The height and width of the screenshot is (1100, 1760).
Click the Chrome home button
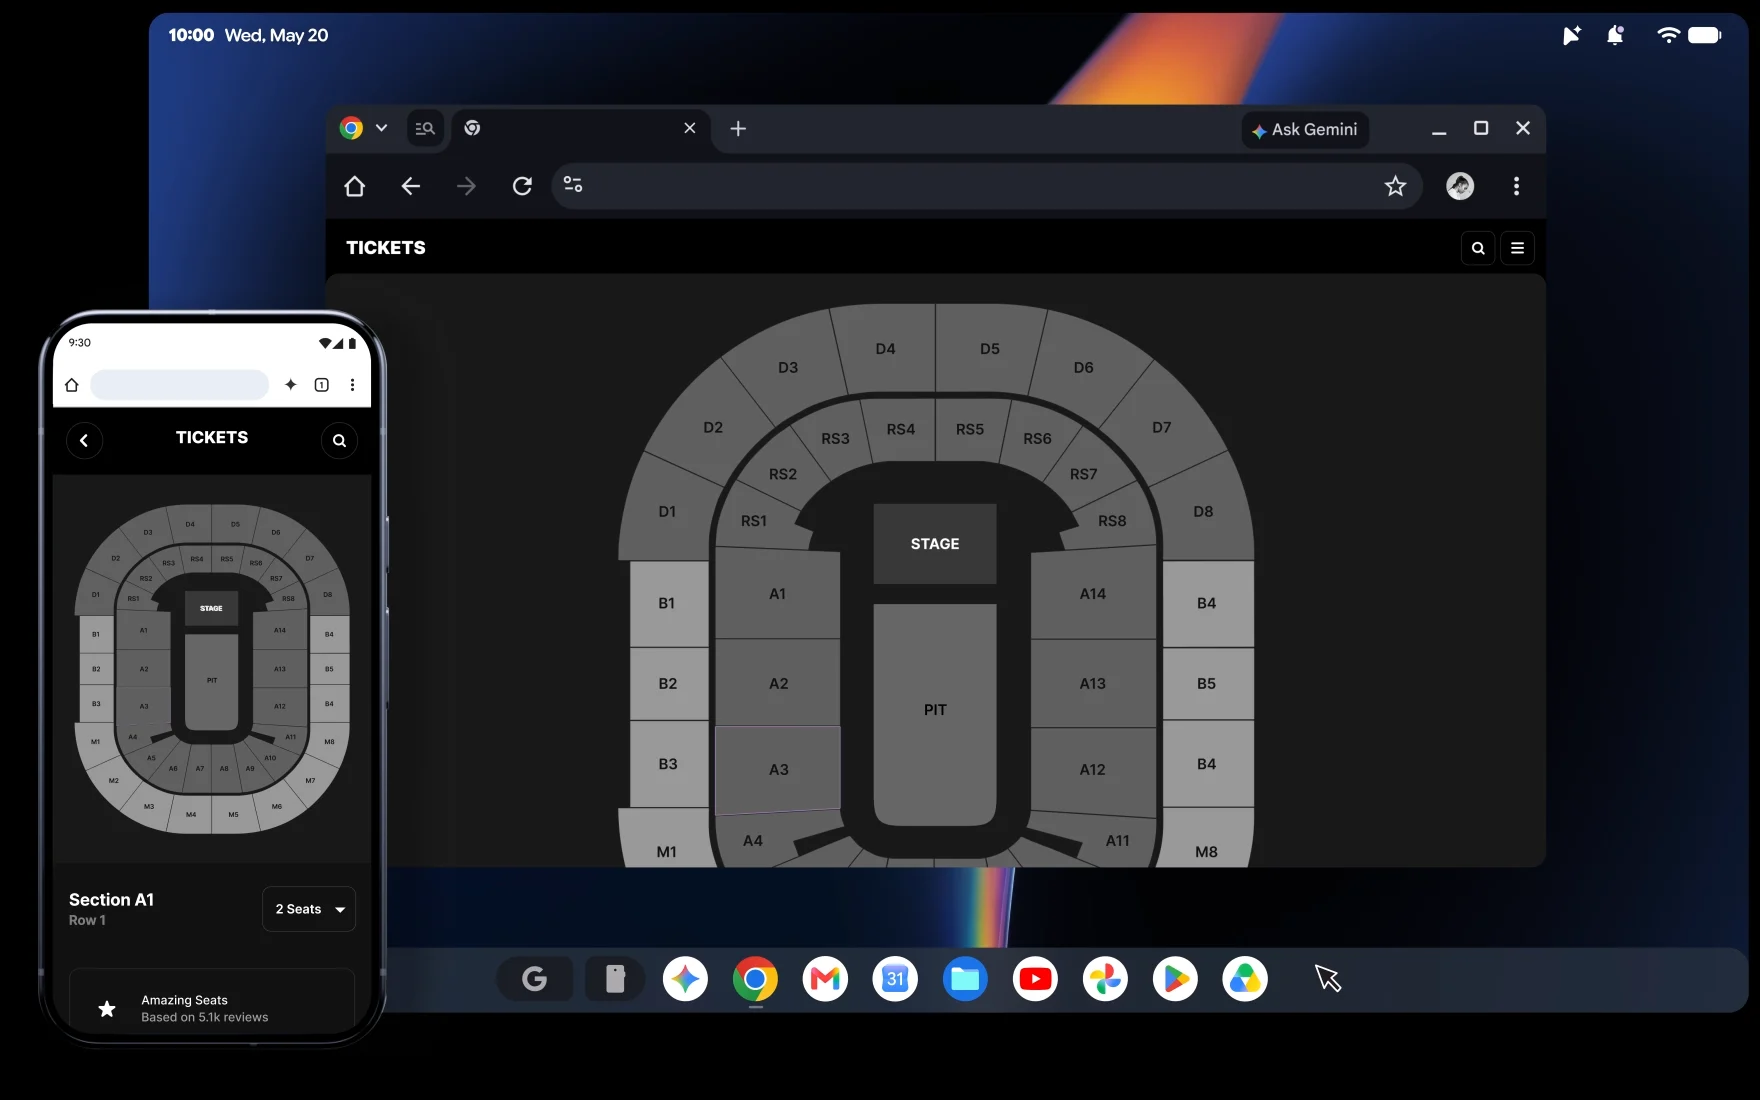click(354, 186)
